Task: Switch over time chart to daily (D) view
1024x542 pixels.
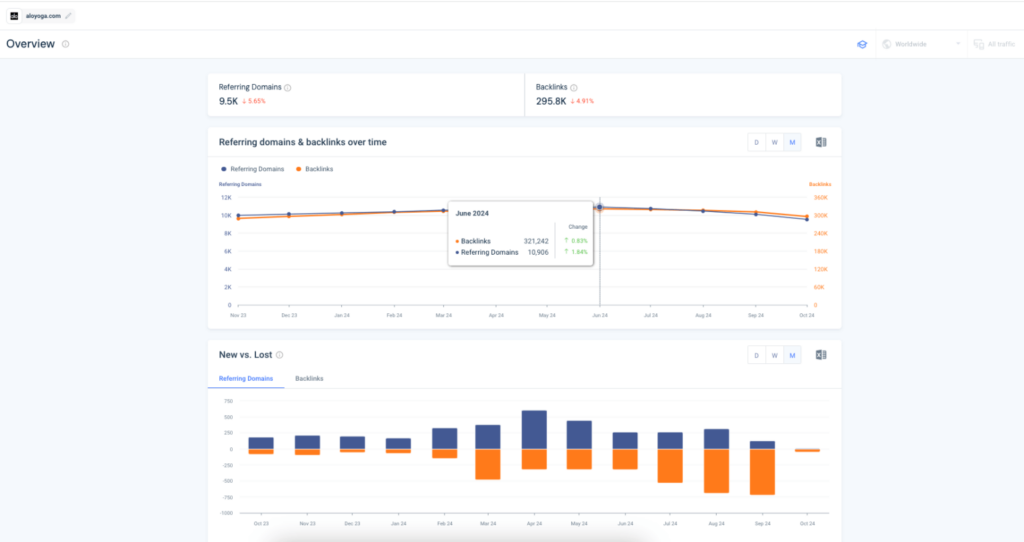Action: point(757,142)
